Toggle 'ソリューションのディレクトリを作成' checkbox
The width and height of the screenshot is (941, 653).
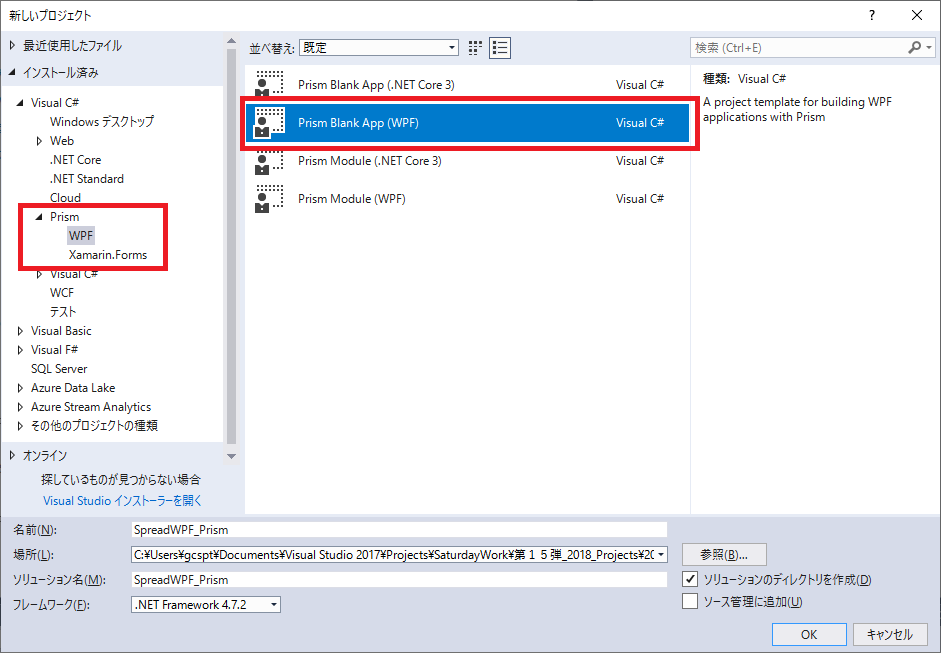(690, 579)
